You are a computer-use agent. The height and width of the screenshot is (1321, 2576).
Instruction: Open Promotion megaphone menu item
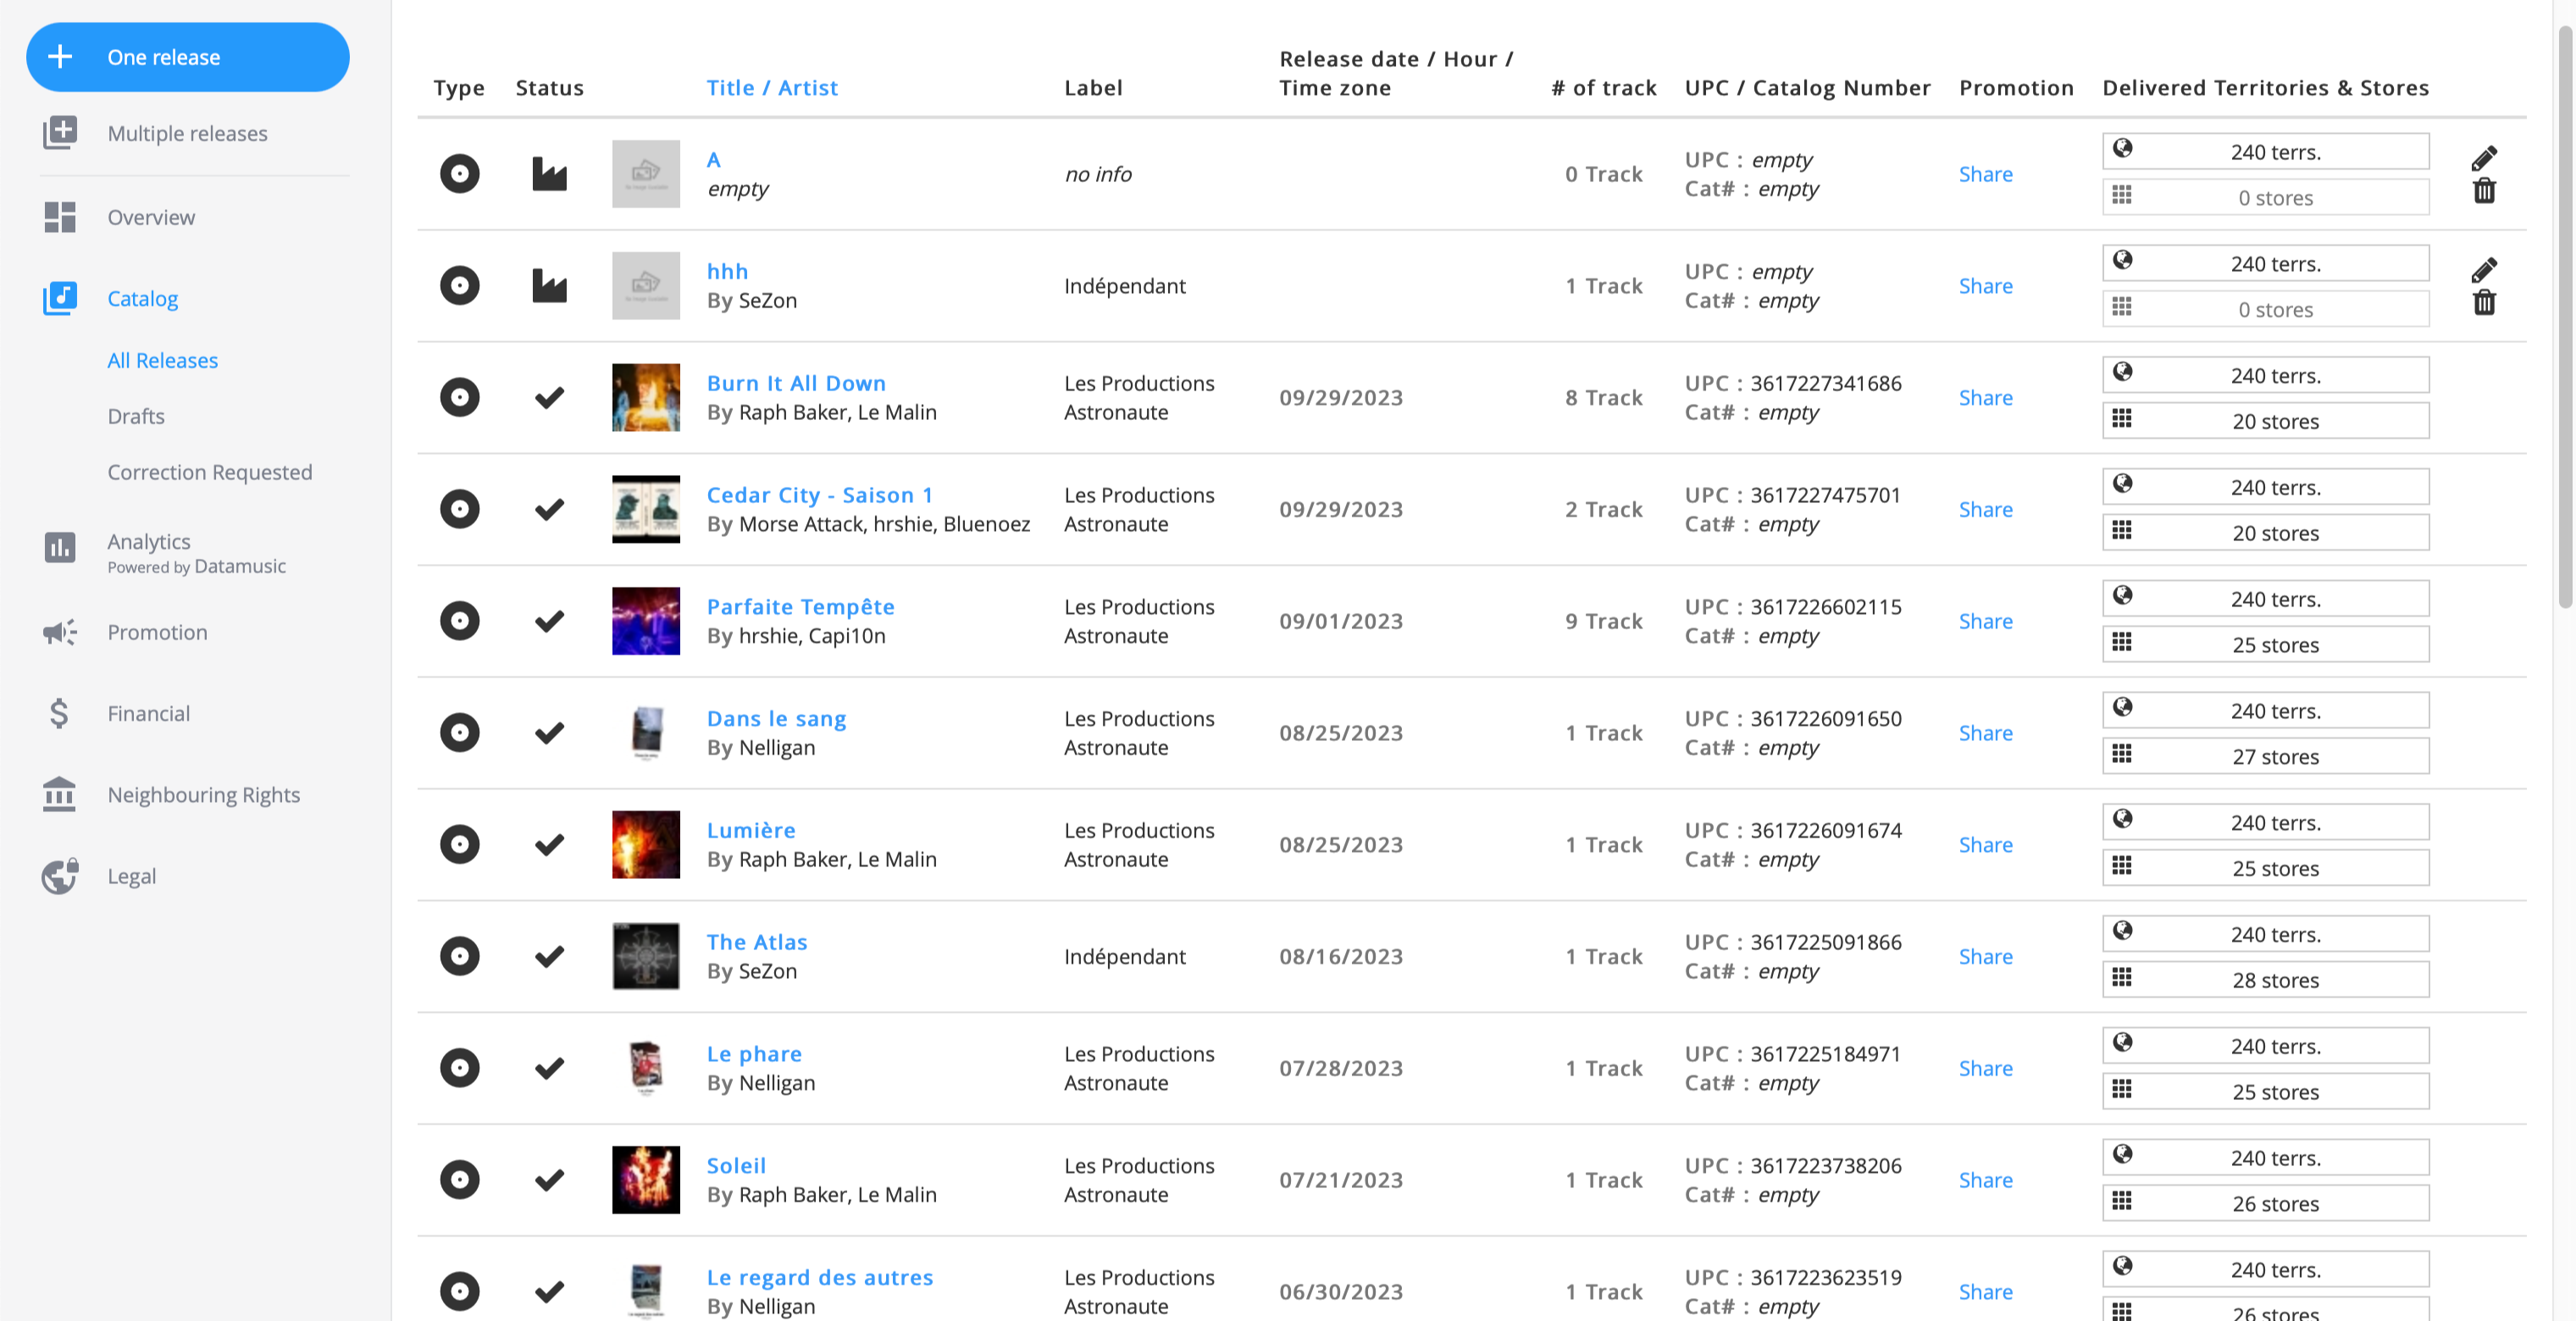pos(157,632)
